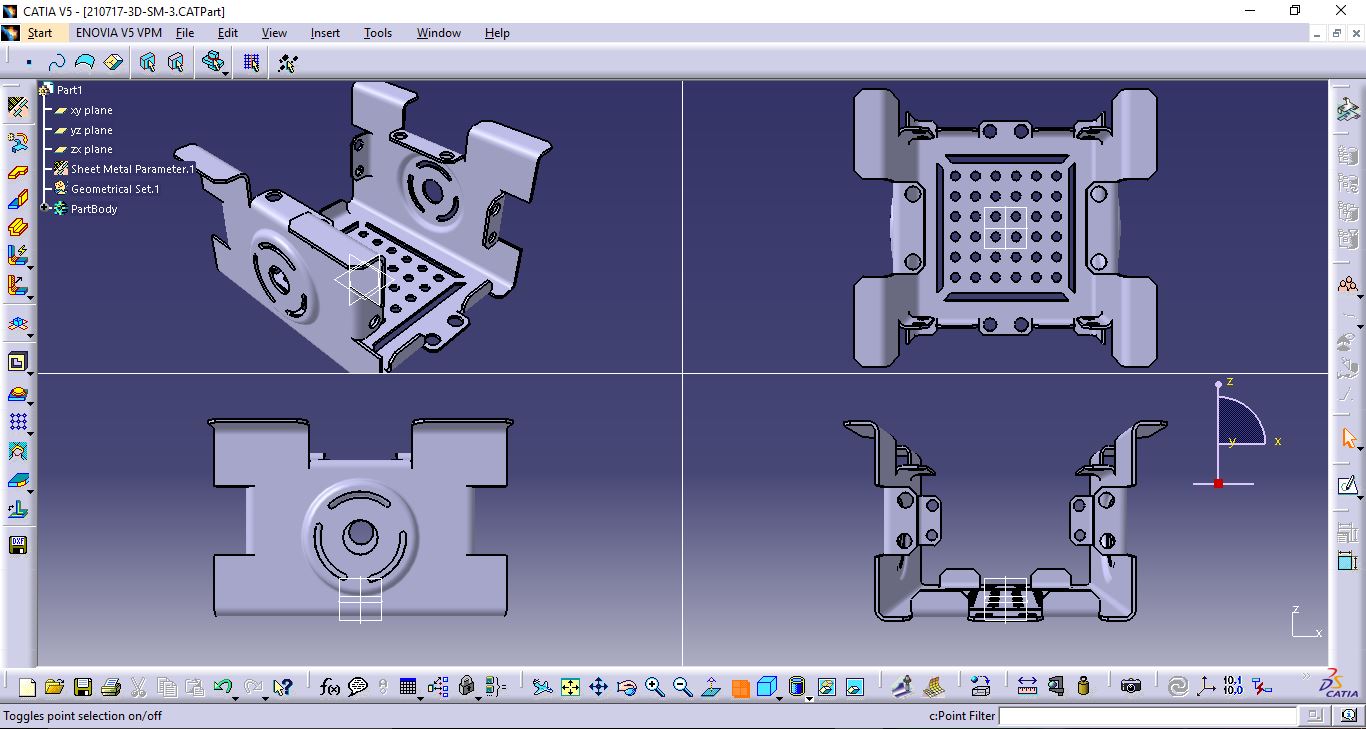Viewport: 1366px width, 729px height.
Task: Select the Zoom In magnifier icon
Action: (655, 686)
